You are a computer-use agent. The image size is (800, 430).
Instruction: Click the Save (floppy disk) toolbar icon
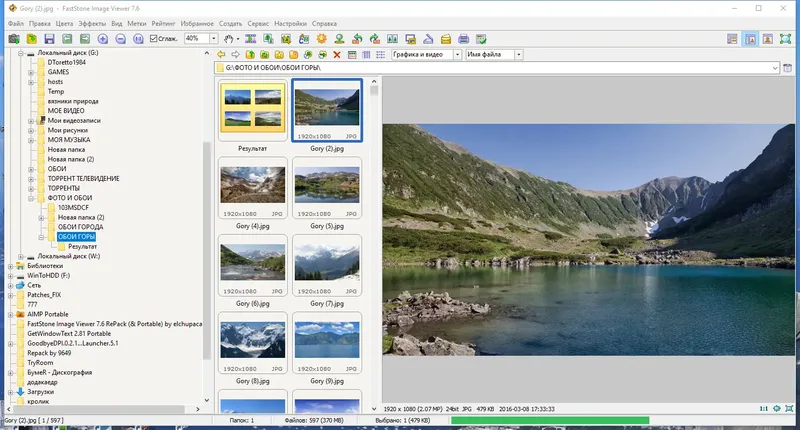[50, 38]
